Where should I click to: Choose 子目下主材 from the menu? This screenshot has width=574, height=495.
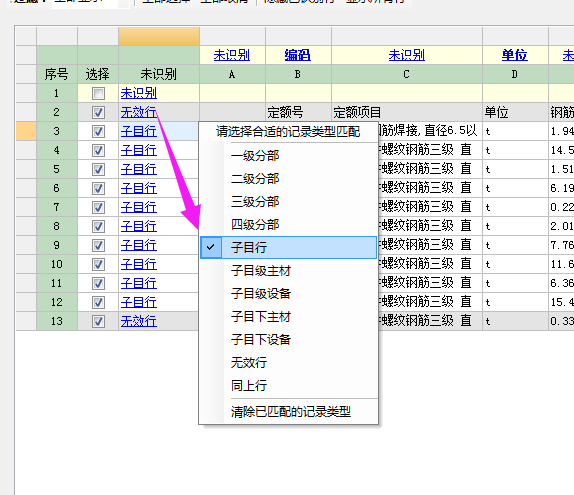[288, 317]
